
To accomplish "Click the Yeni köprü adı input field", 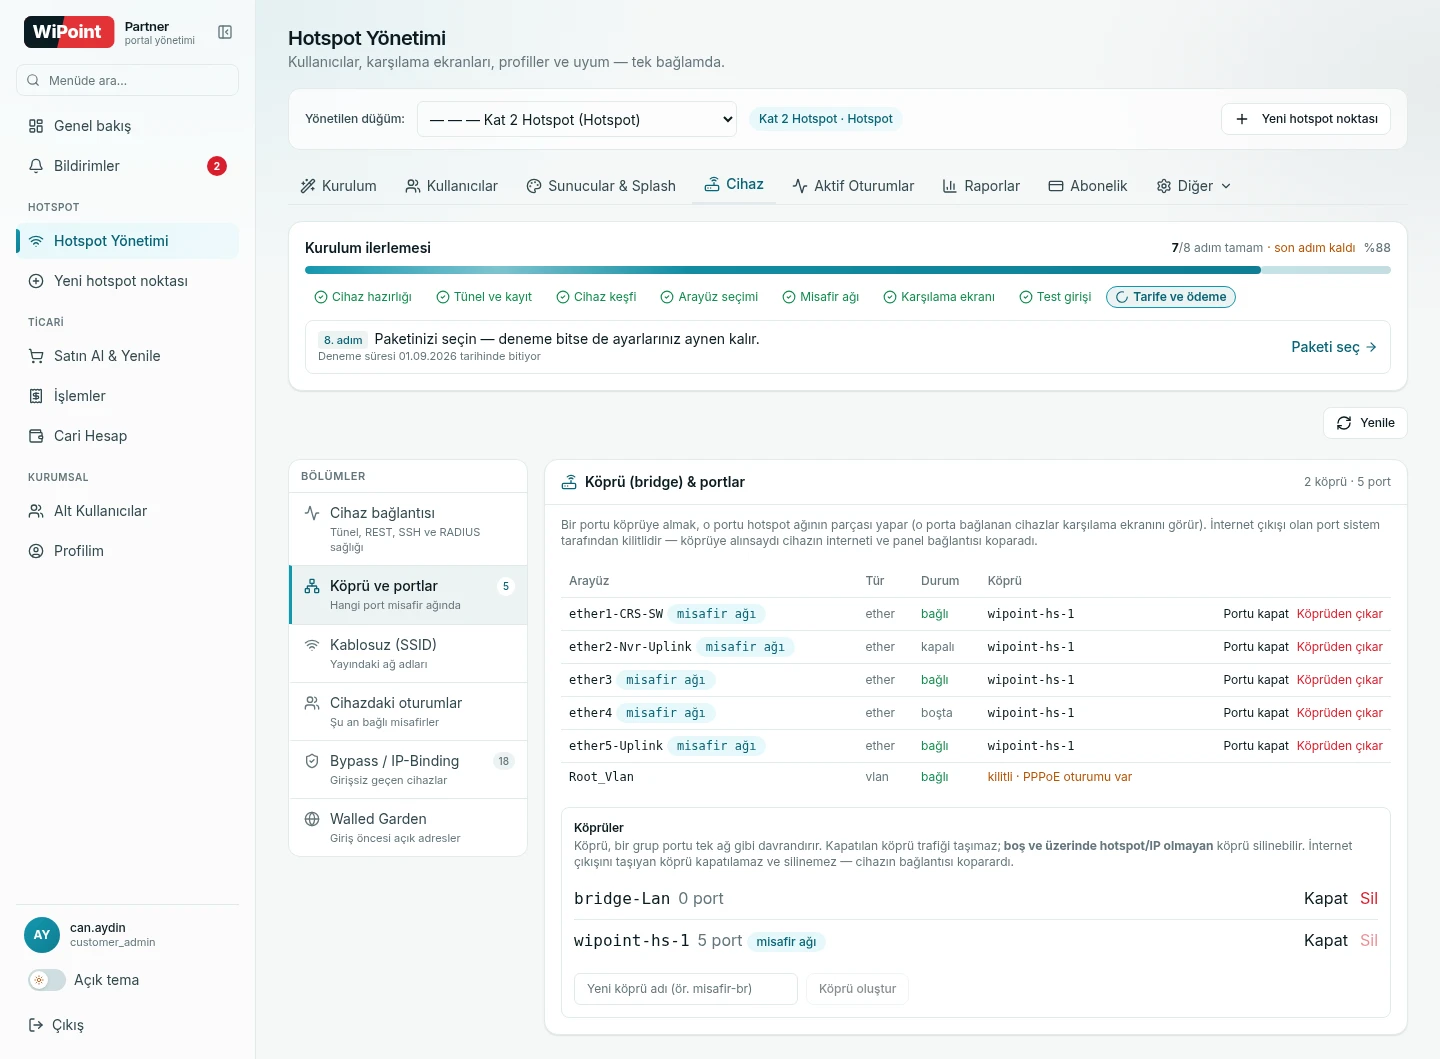I will click(x=686, y=989).
